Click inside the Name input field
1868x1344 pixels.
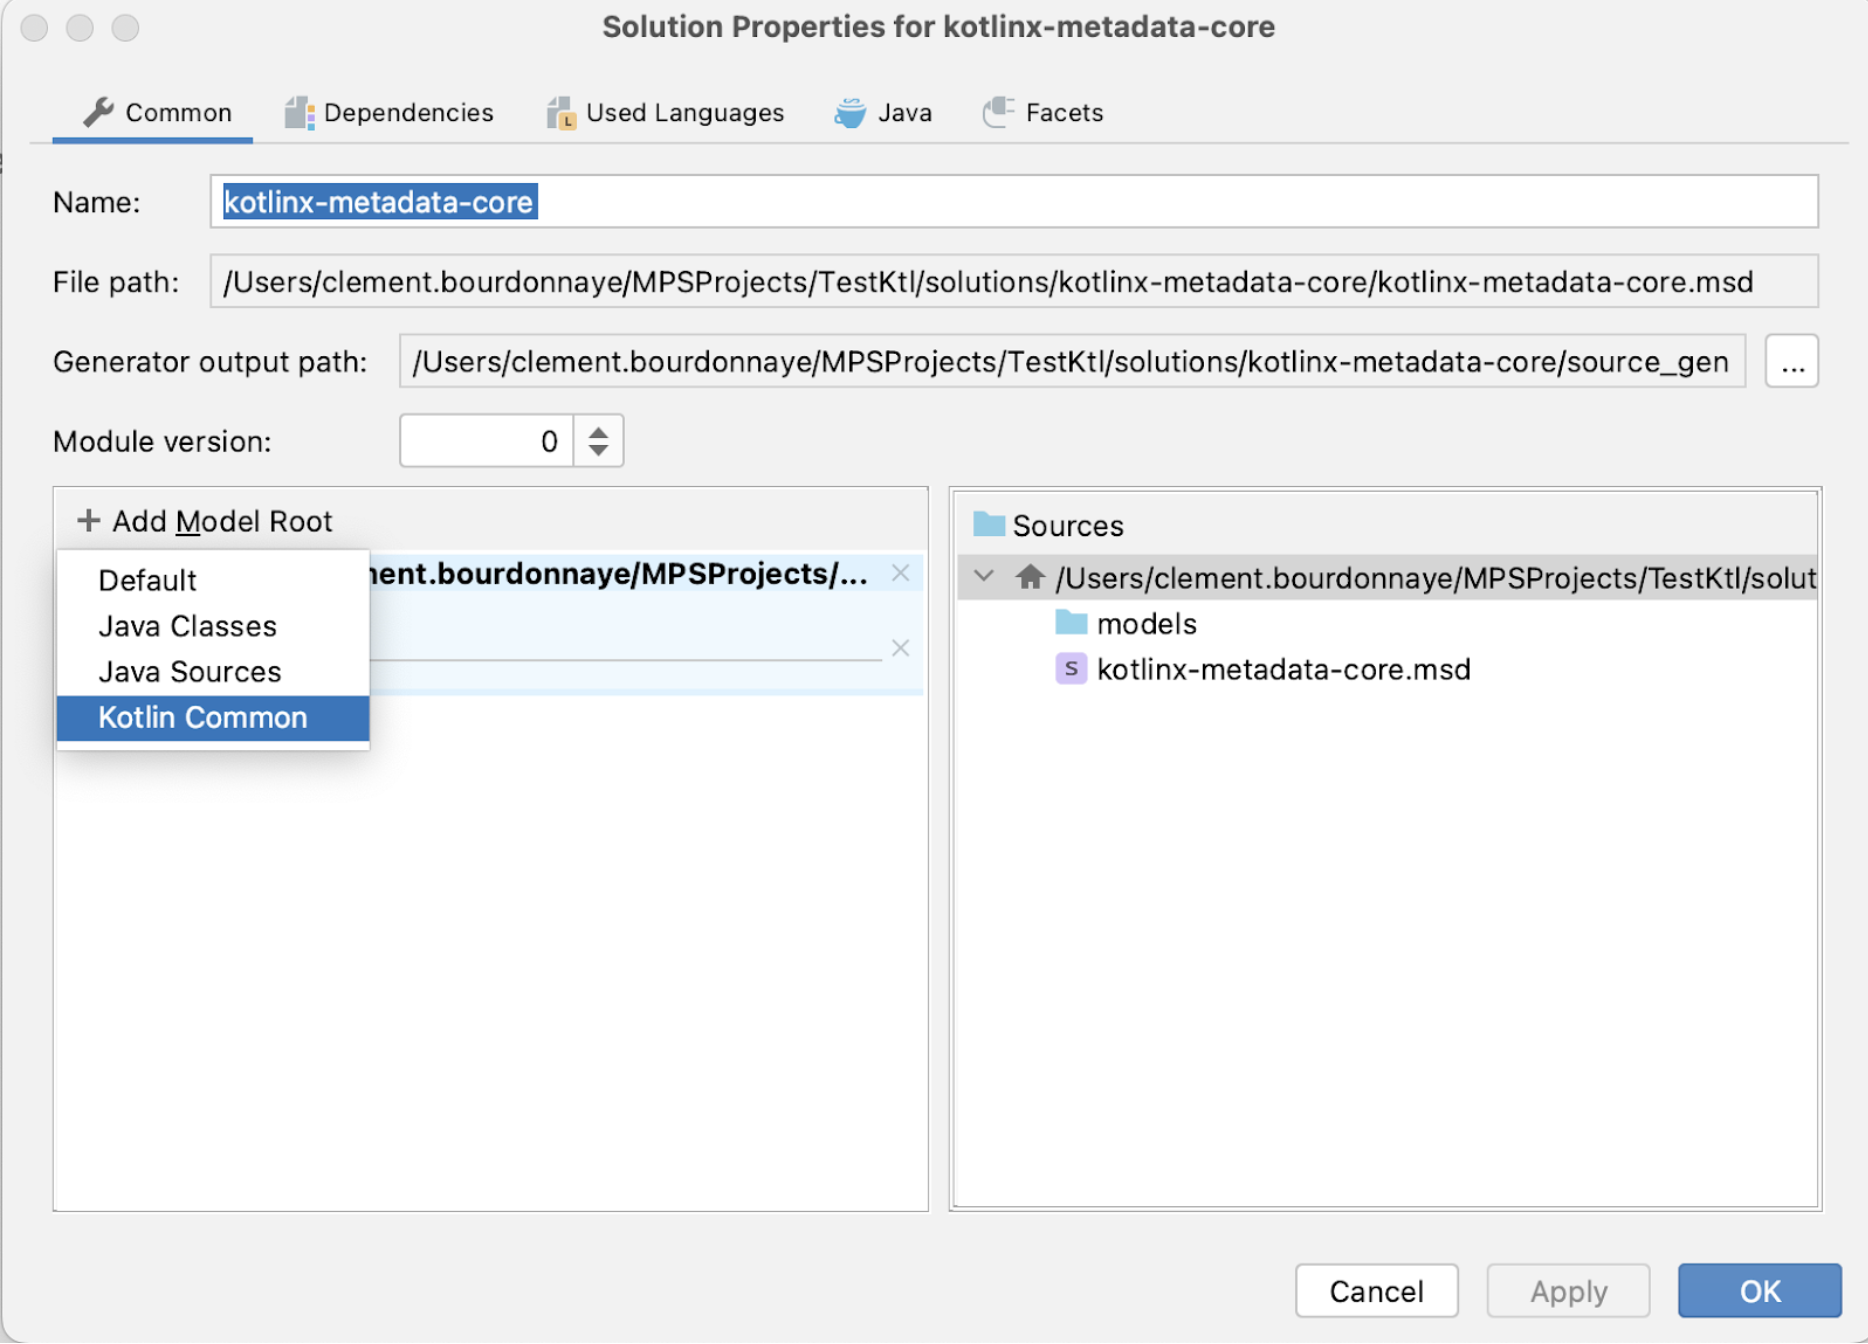pos(700,202)
